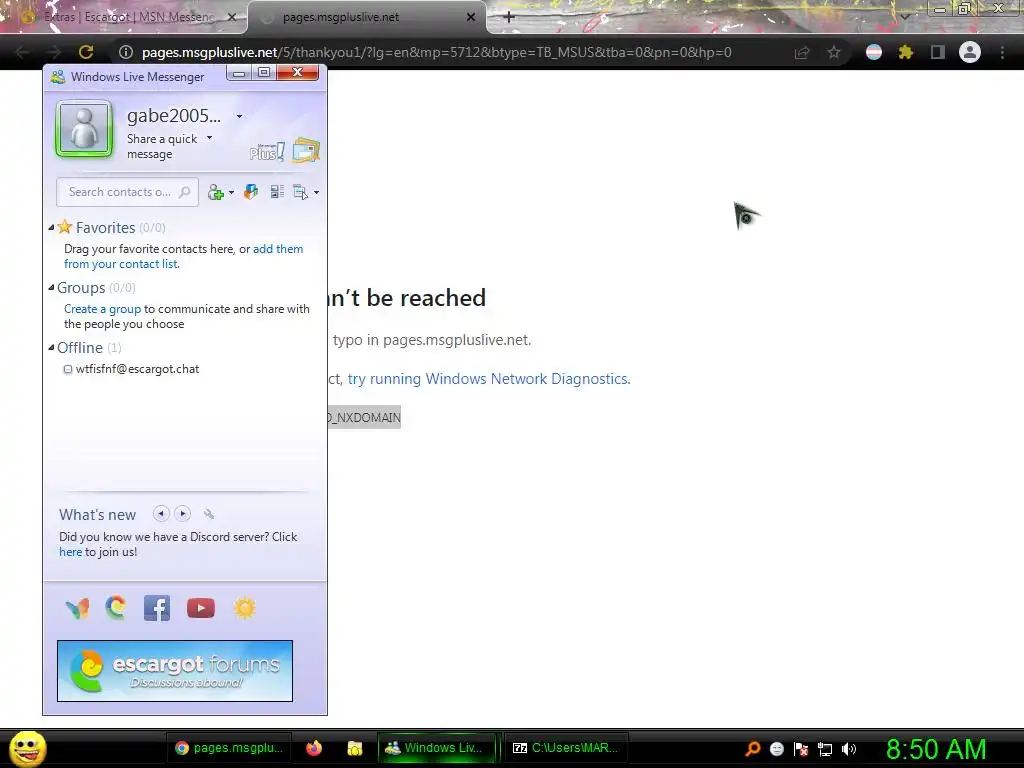The image size is (1024, 768).
Task: Select the contact wtfisfnf@escargot.chat
Action: point(137,369)
